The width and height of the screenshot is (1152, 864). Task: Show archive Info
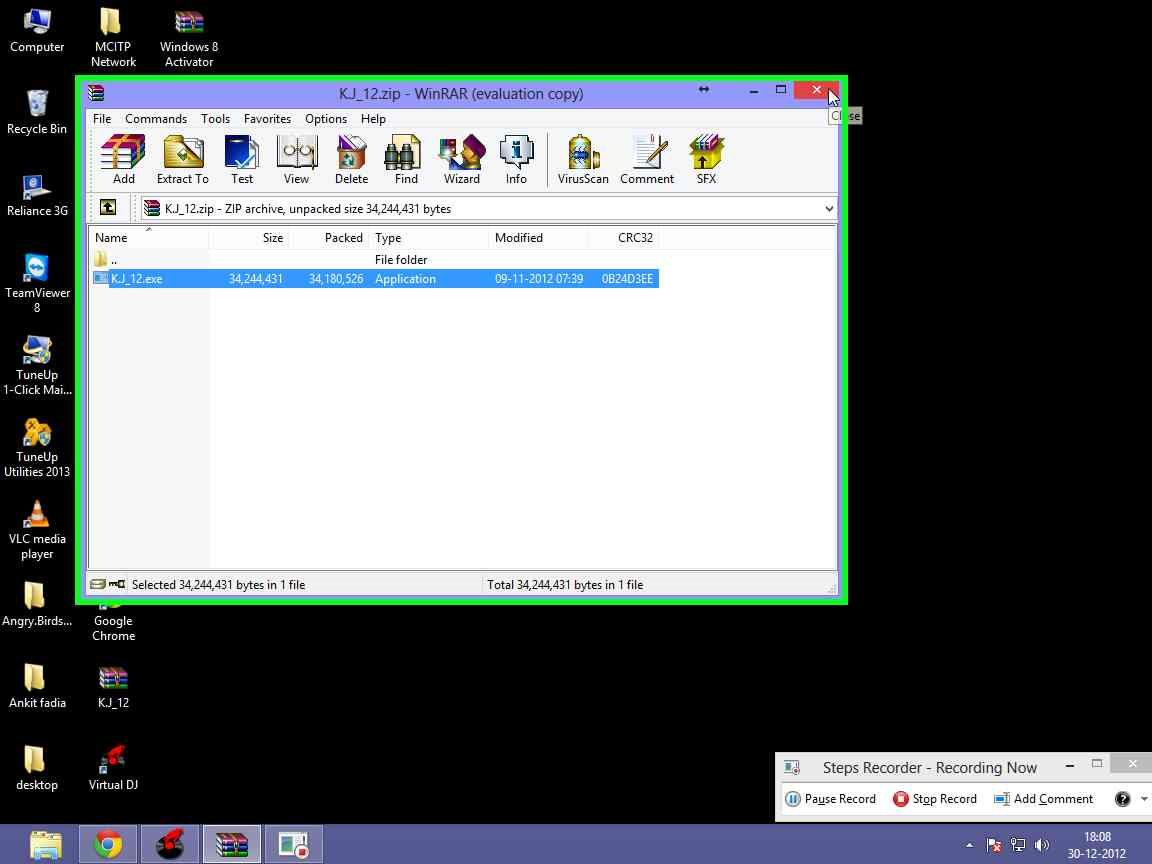(516, 159)
